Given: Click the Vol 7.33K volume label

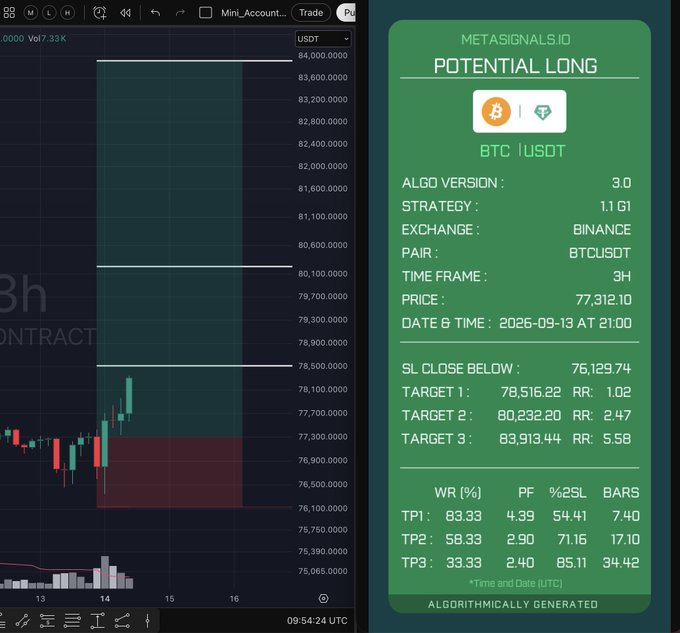Looking at the screenshot, I should pyautogui.click(x=47, y=38).
